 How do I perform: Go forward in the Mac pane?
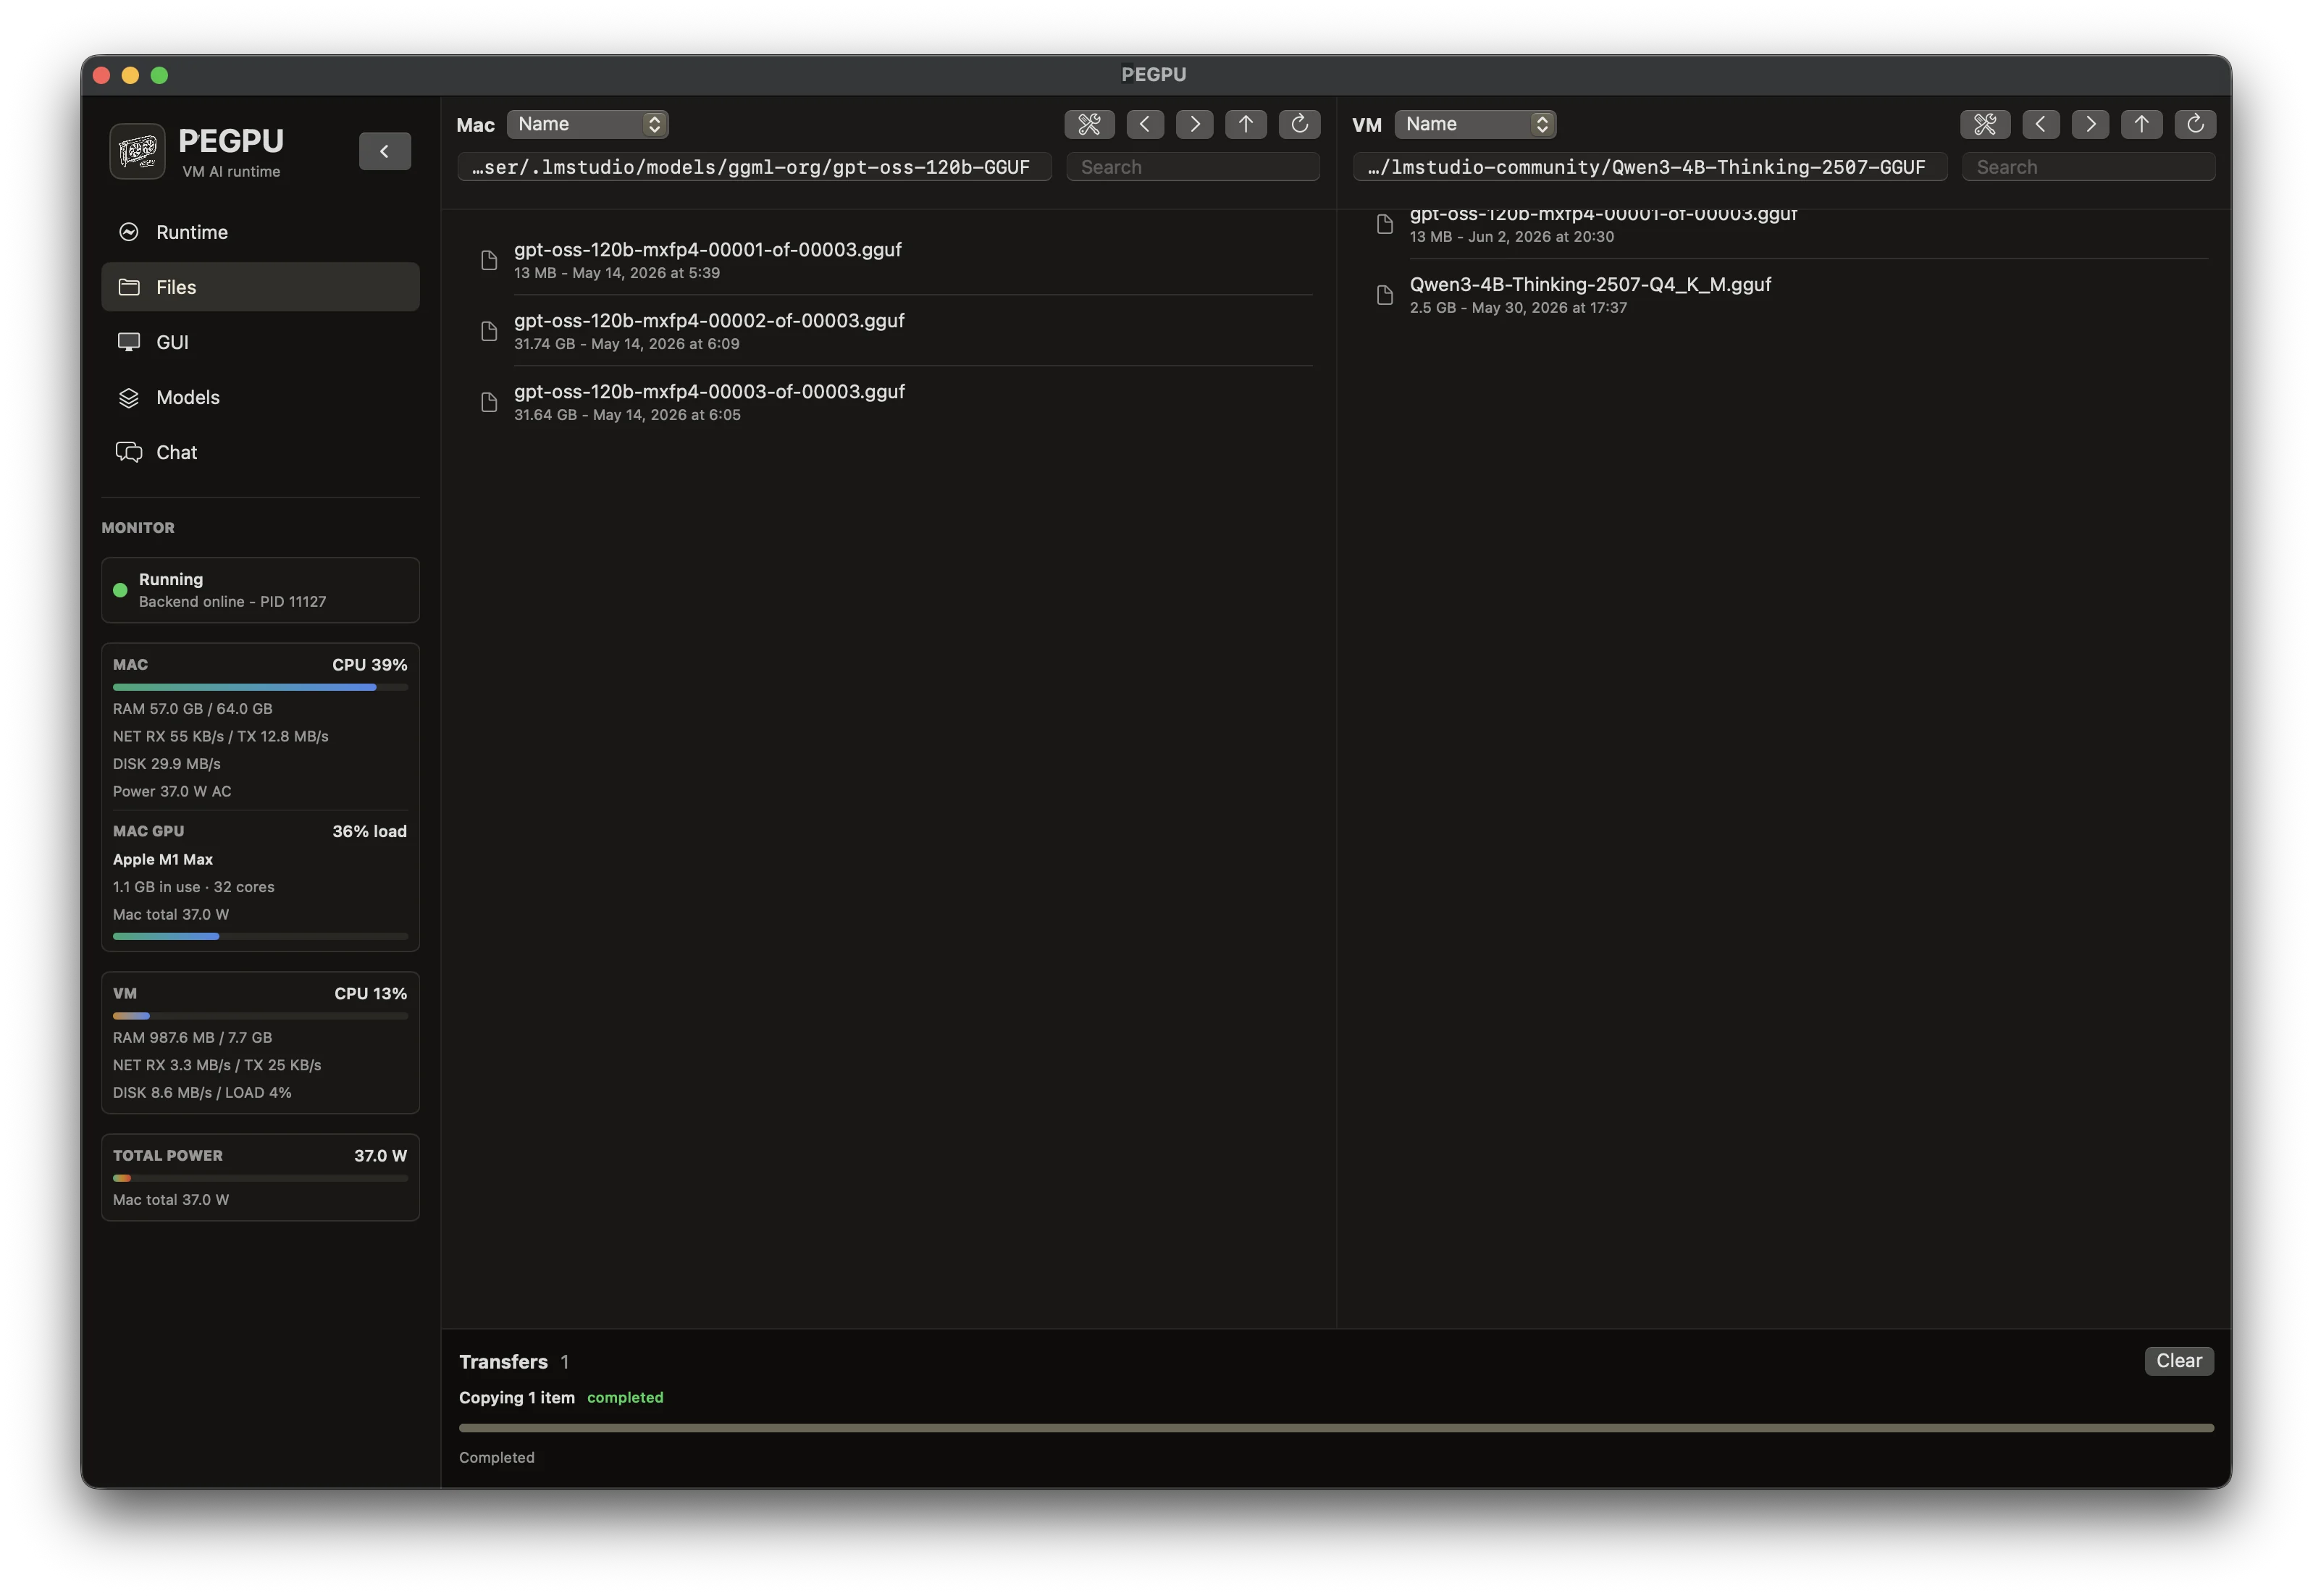[1195, 124]
